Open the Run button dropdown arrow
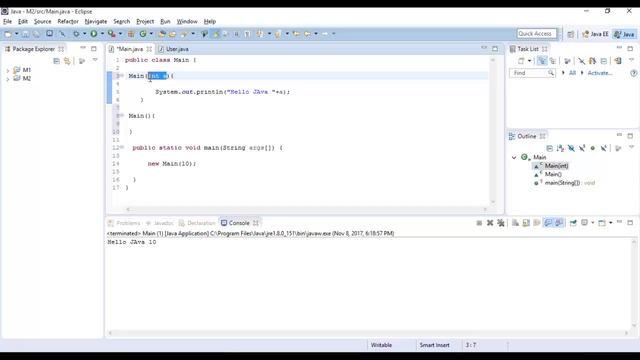640x360 pixels. coord(102,34)
